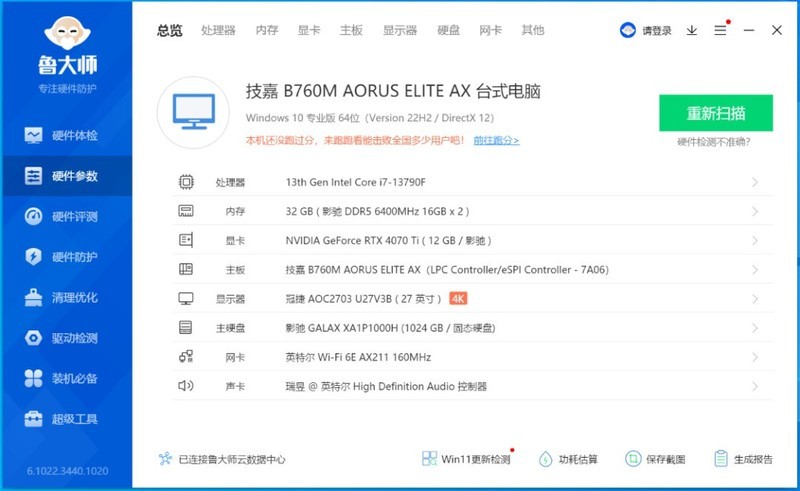The width and height of the screenshot is (800, 491).
Task: Open 装机必备 in the sidebar
Action: [x=66, y=378]
